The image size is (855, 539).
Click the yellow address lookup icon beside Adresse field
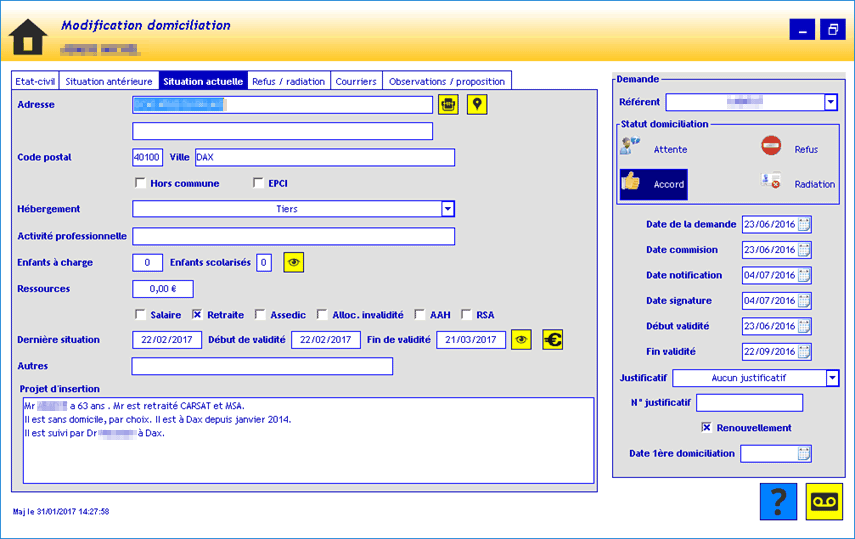[x=448, y=105]
